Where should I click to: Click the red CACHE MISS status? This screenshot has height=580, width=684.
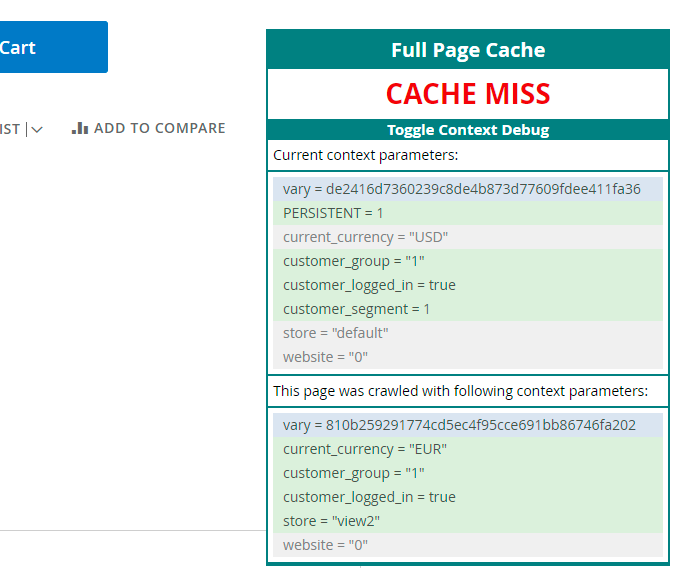coord(467,94)
